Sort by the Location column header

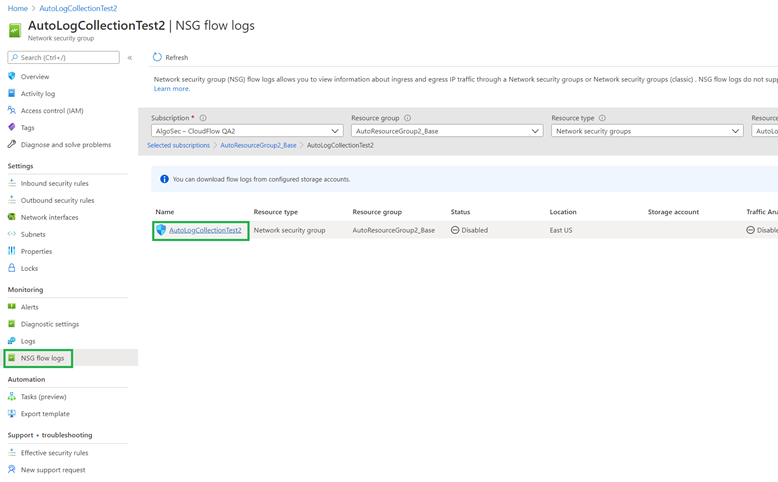pos(563,211)
